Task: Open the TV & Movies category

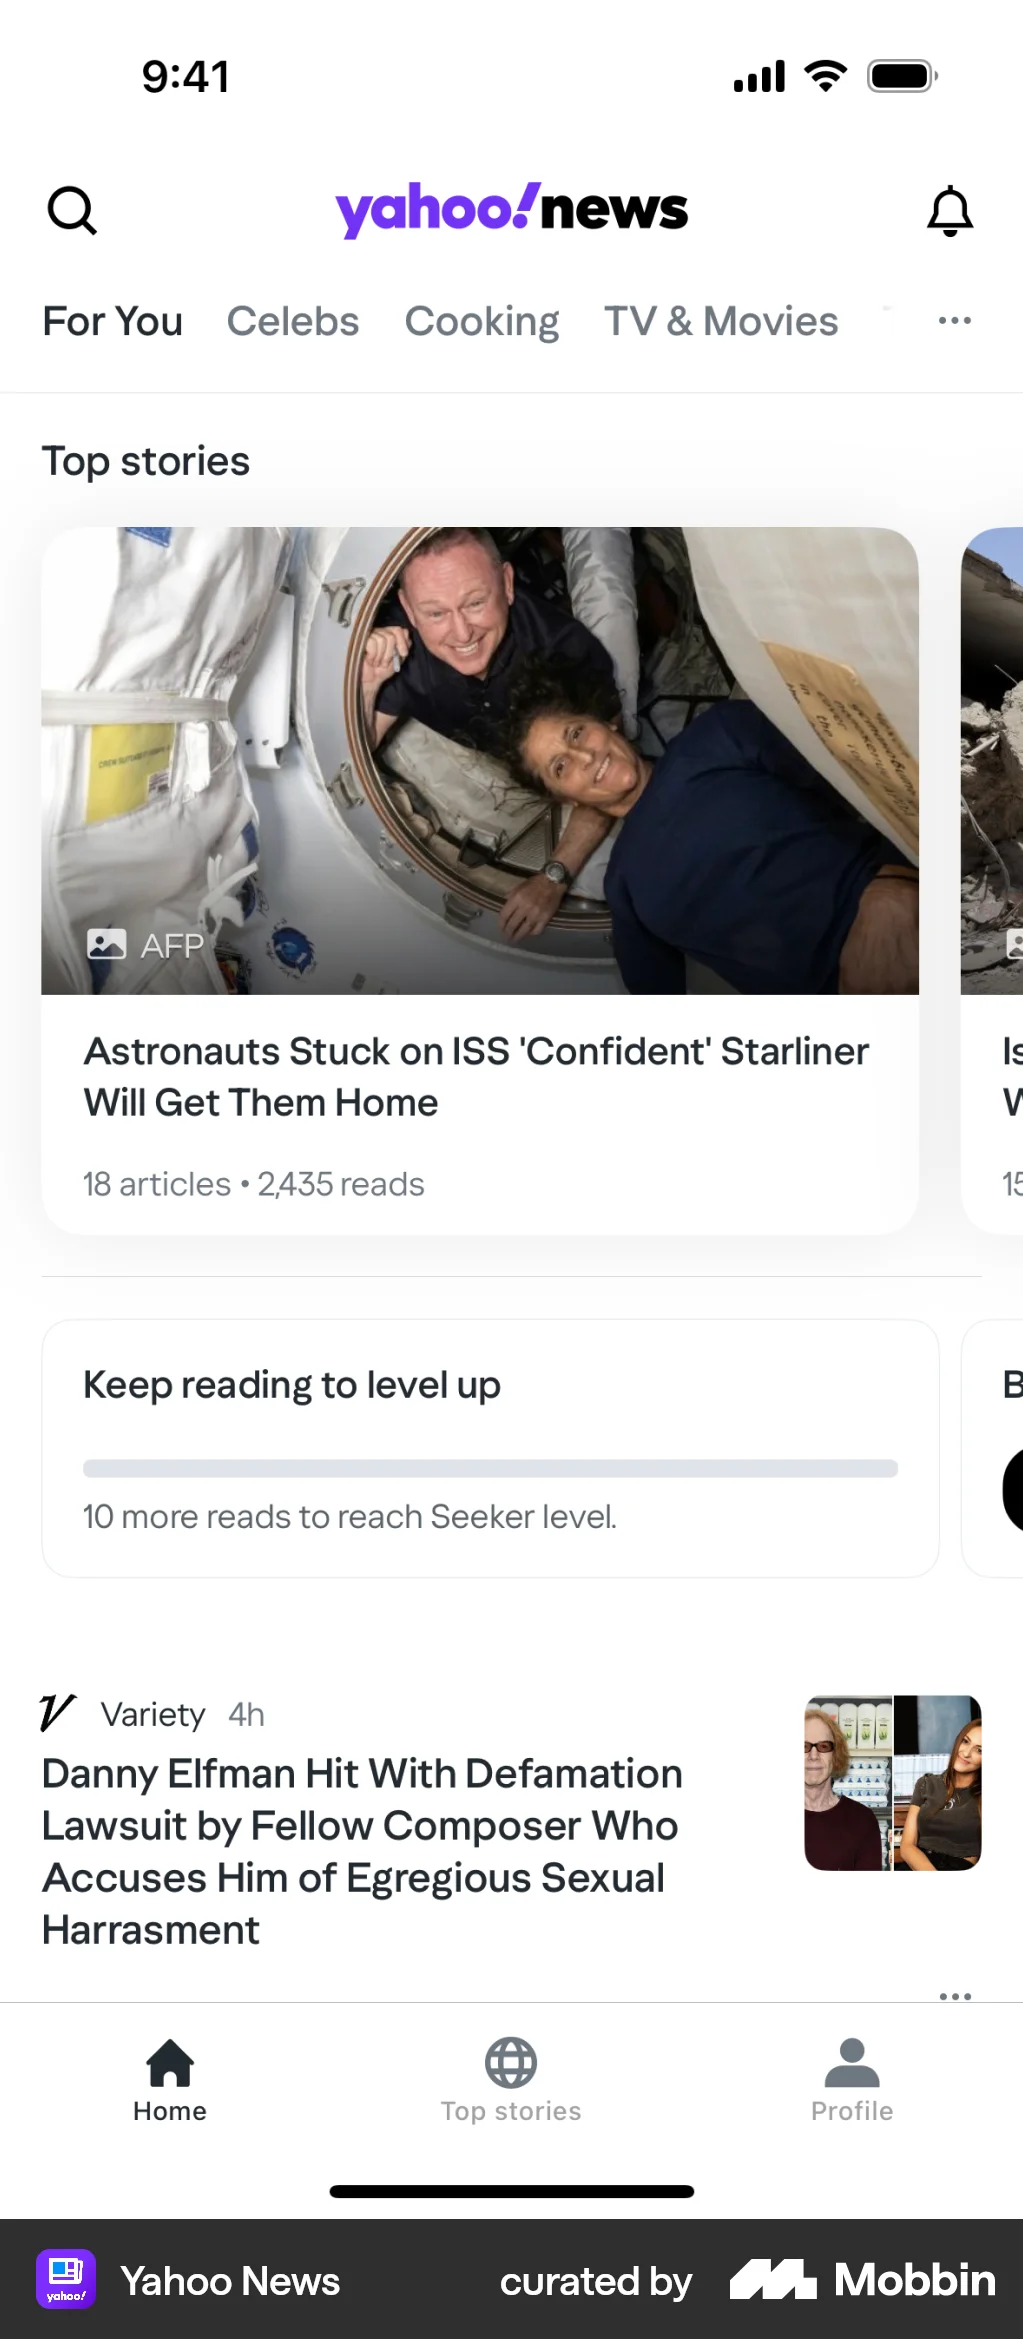Action: (721, 320)
